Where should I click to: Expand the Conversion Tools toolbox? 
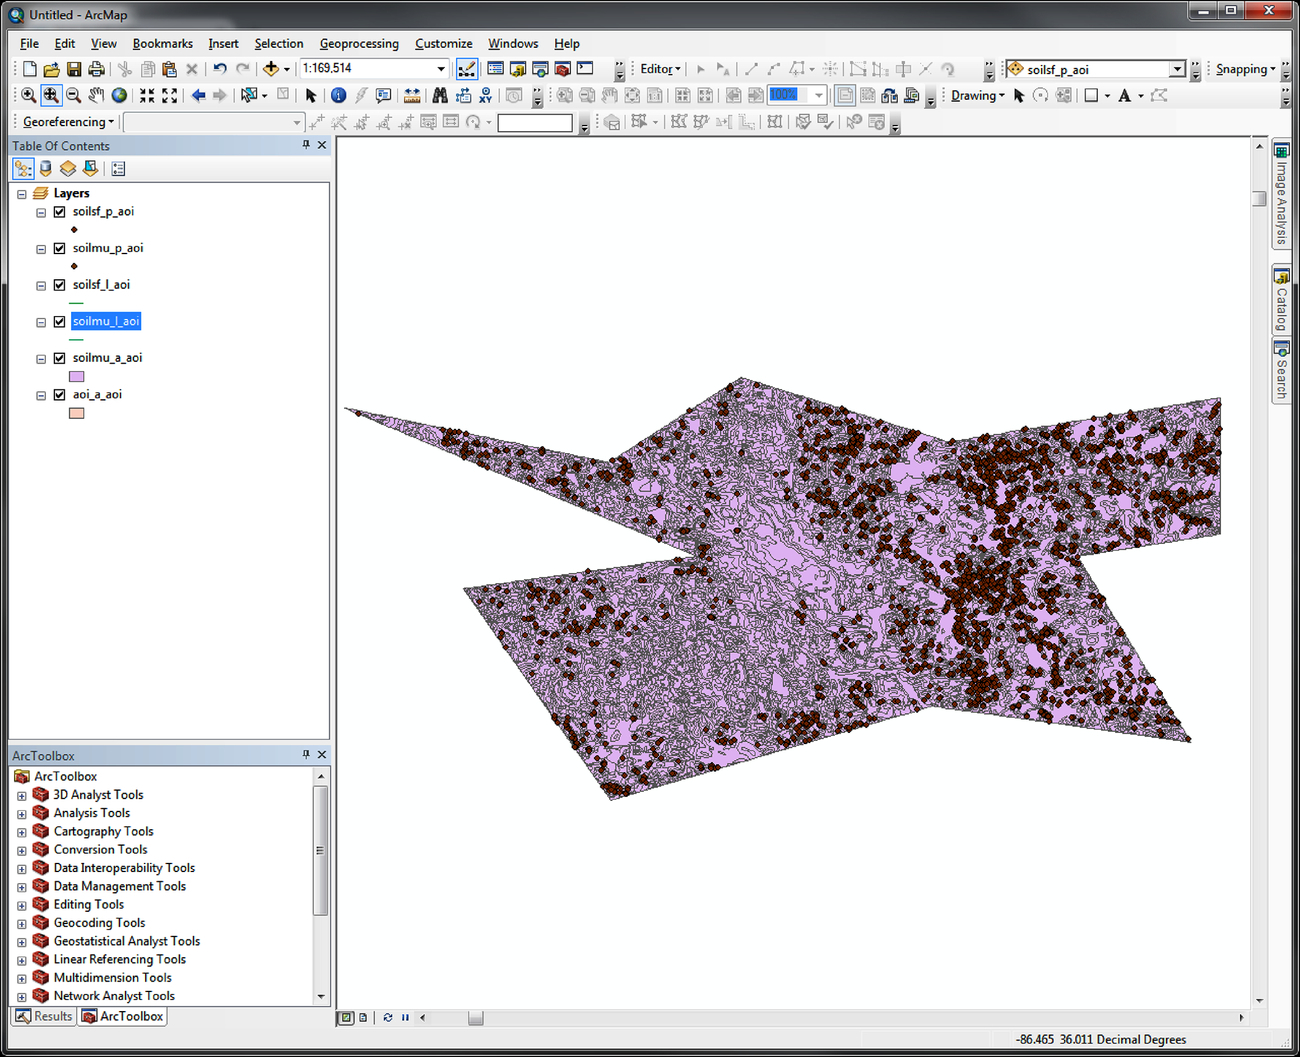[22, 851]
